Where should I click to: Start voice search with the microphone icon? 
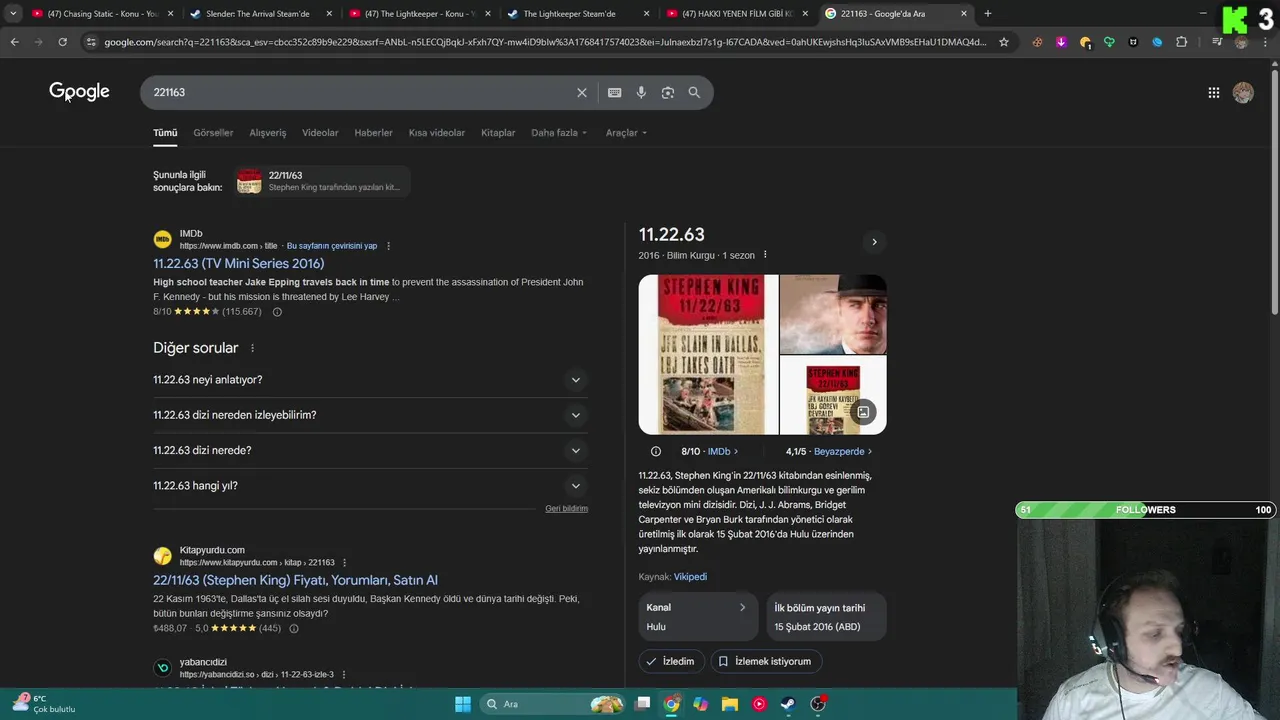(x=641, y=92)
